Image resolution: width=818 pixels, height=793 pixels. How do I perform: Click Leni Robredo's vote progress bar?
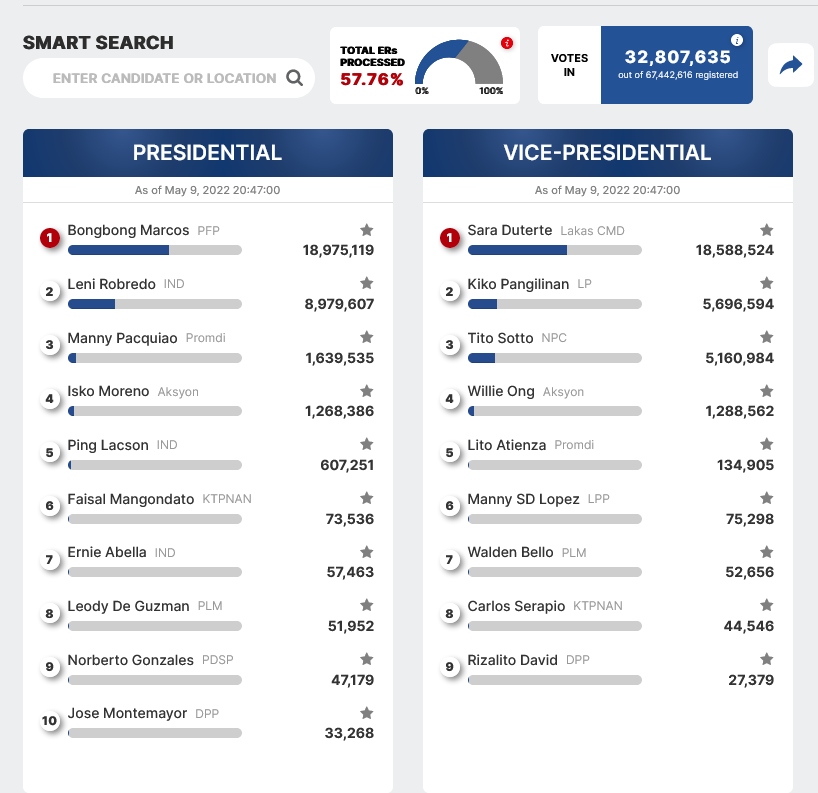point(155,304)
